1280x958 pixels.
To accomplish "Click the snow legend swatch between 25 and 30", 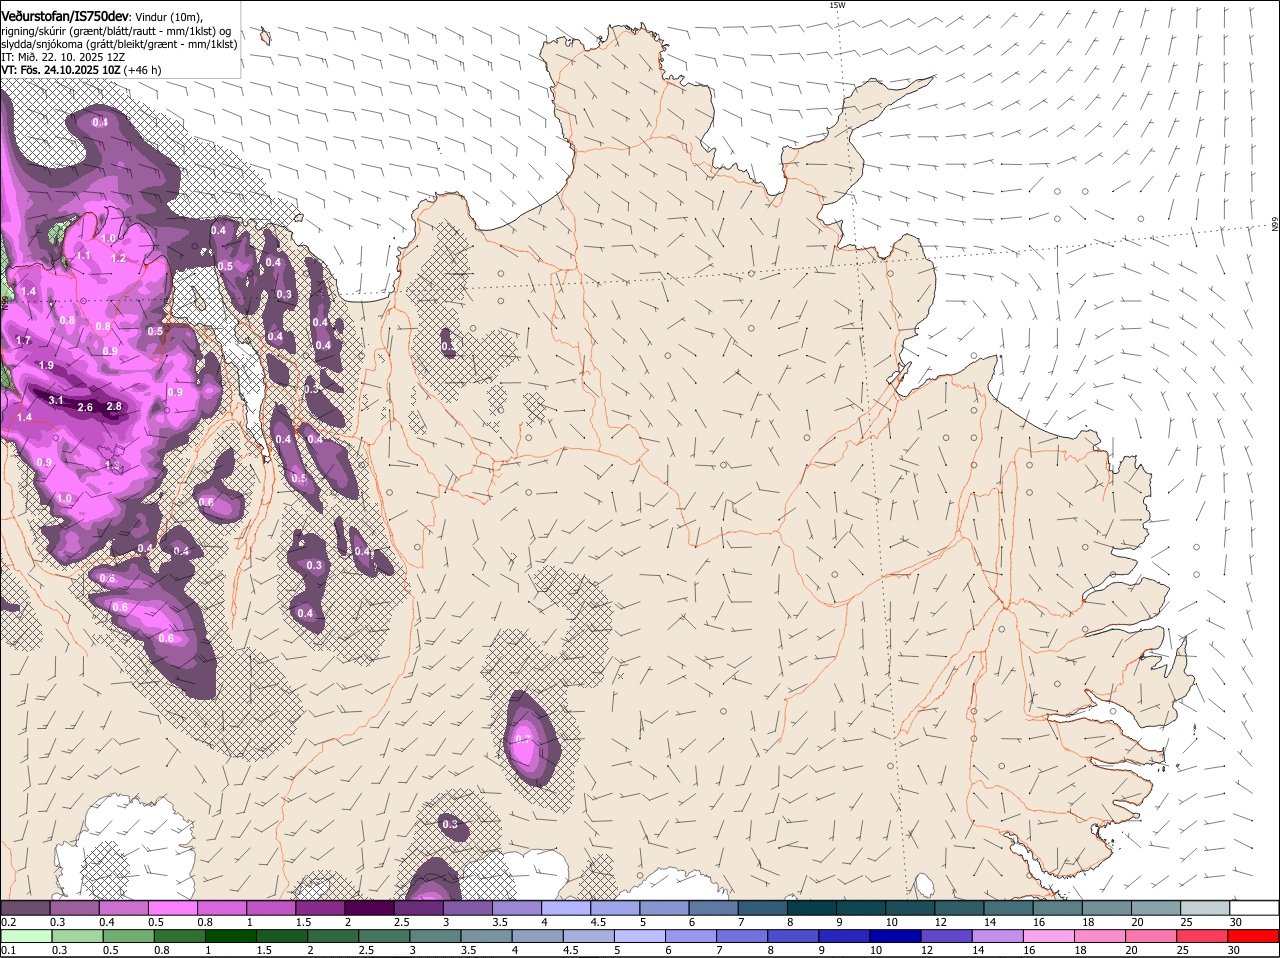I will pos(1205,907).
